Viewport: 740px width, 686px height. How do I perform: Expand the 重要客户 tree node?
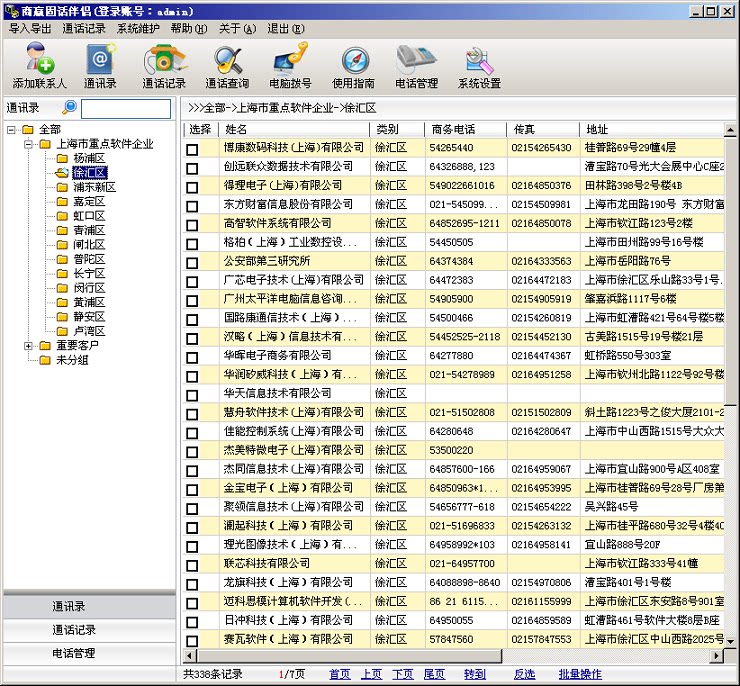[29, 346]
